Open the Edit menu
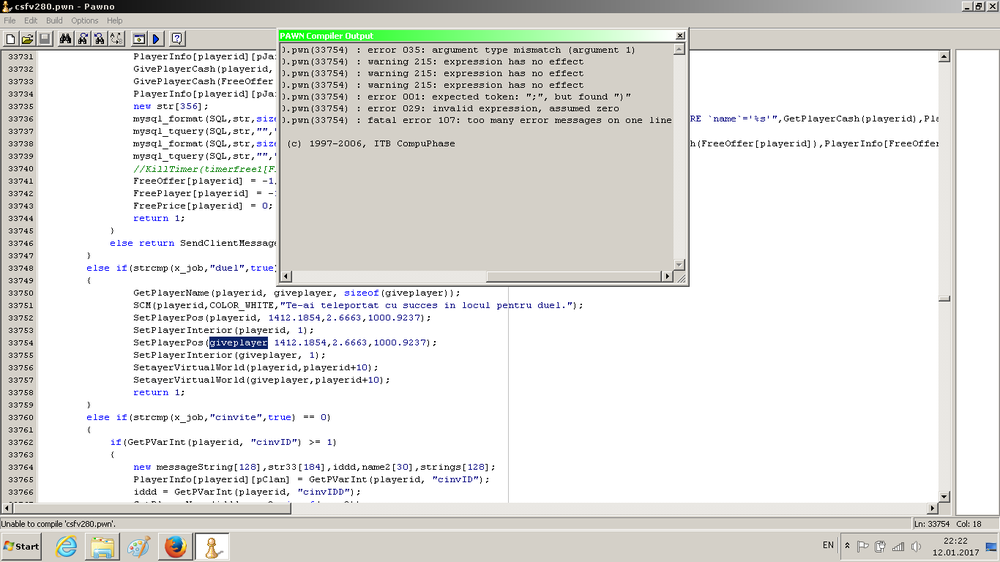The width and height of the screenshot is (1000, 562). pos(31,20)
